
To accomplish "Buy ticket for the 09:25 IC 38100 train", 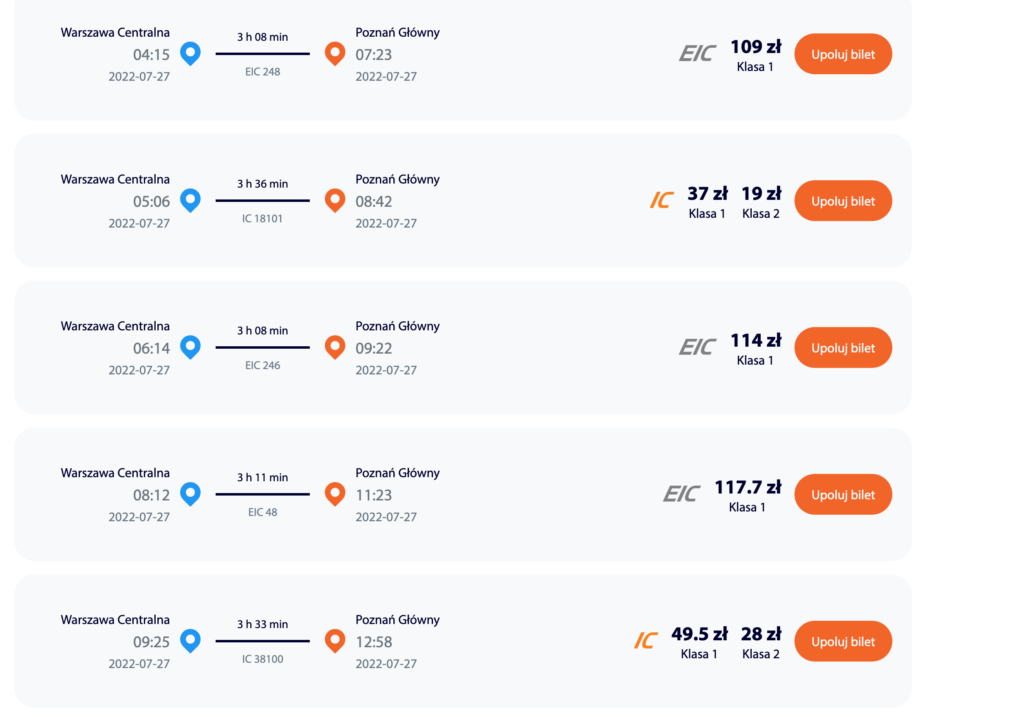I will (843, 641).
